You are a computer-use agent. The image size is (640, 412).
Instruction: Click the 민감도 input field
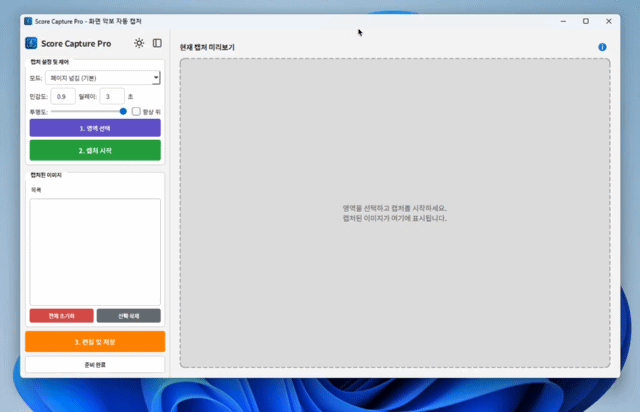point(62,96)
